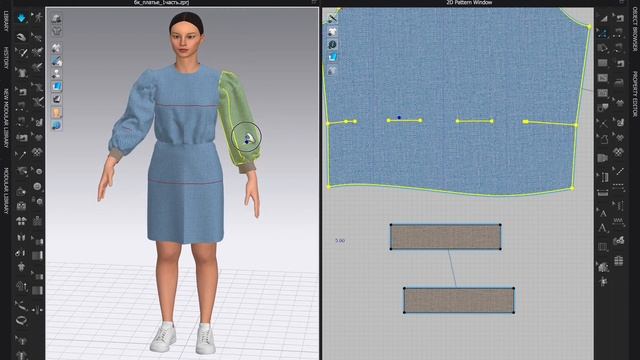Viewport: 640px width, 360px height.
Task: Select the diagonal line tool in right toolbar
Action: [620, 171]
